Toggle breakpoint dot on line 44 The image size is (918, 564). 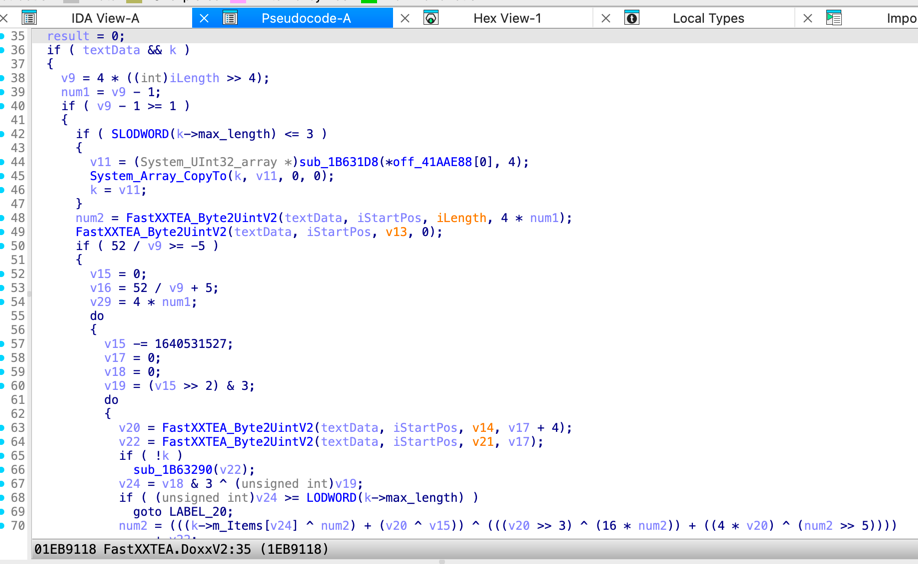(x=2, y=162)
